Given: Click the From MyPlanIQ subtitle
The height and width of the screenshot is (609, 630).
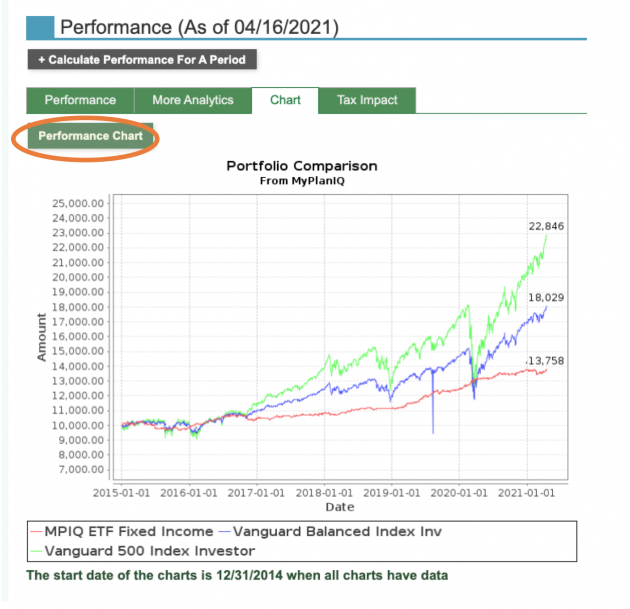Looking at the screenshot, I should (x=302, y=181).
